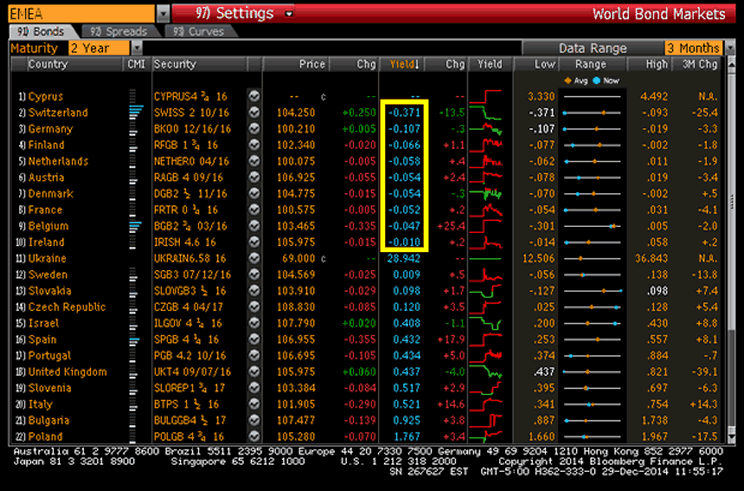The width and height of the screenshot is (744, 491).
Task: Sort by the CMI column header
Action: pyautogui.click(x=137, y=64)
